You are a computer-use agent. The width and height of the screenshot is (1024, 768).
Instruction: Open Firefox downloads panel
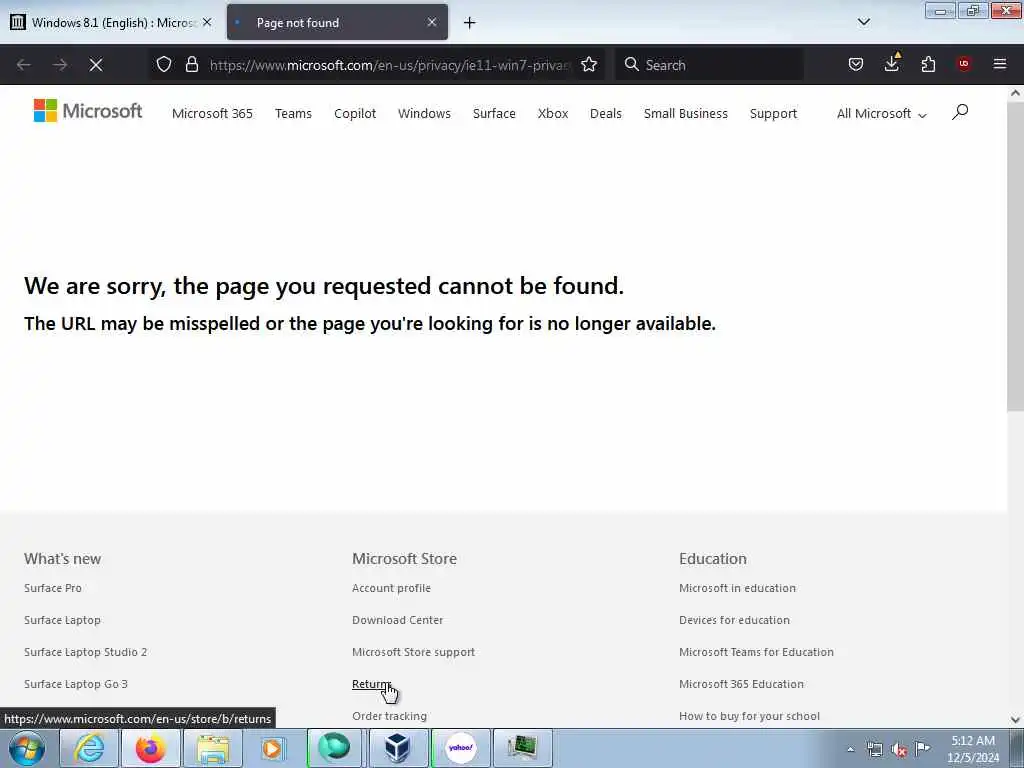[x=892, y=63]
